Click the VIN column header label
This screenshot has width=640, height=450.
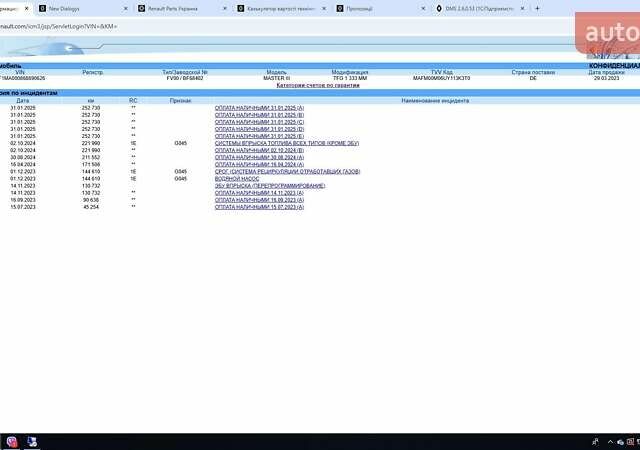(20, 72)
